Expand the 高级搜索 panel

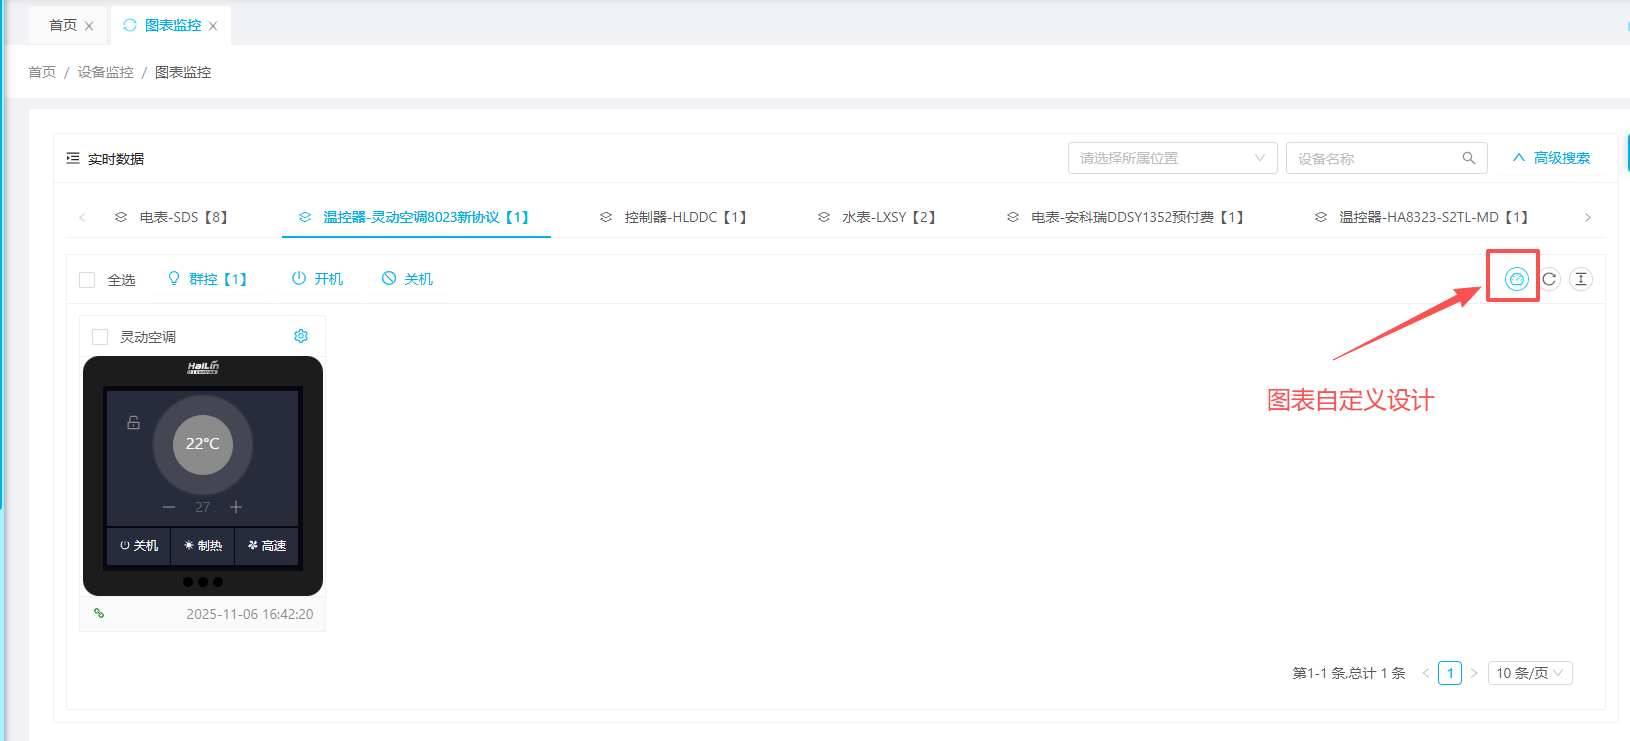1551,158
